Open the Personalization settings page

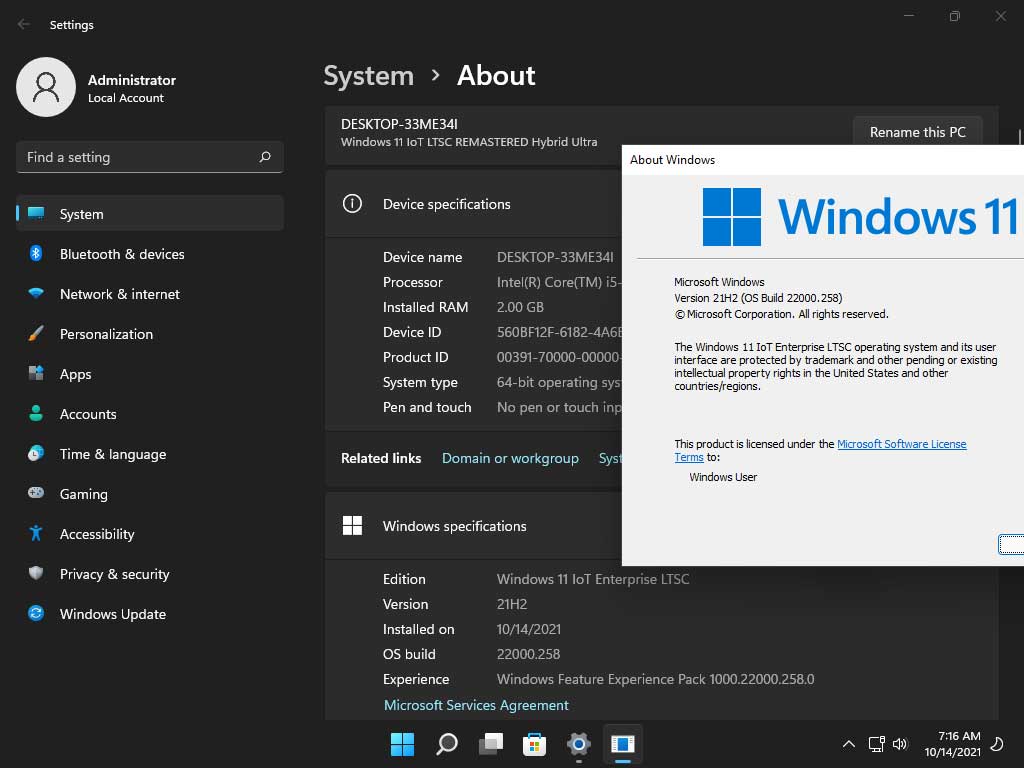[x=106, y=334]
